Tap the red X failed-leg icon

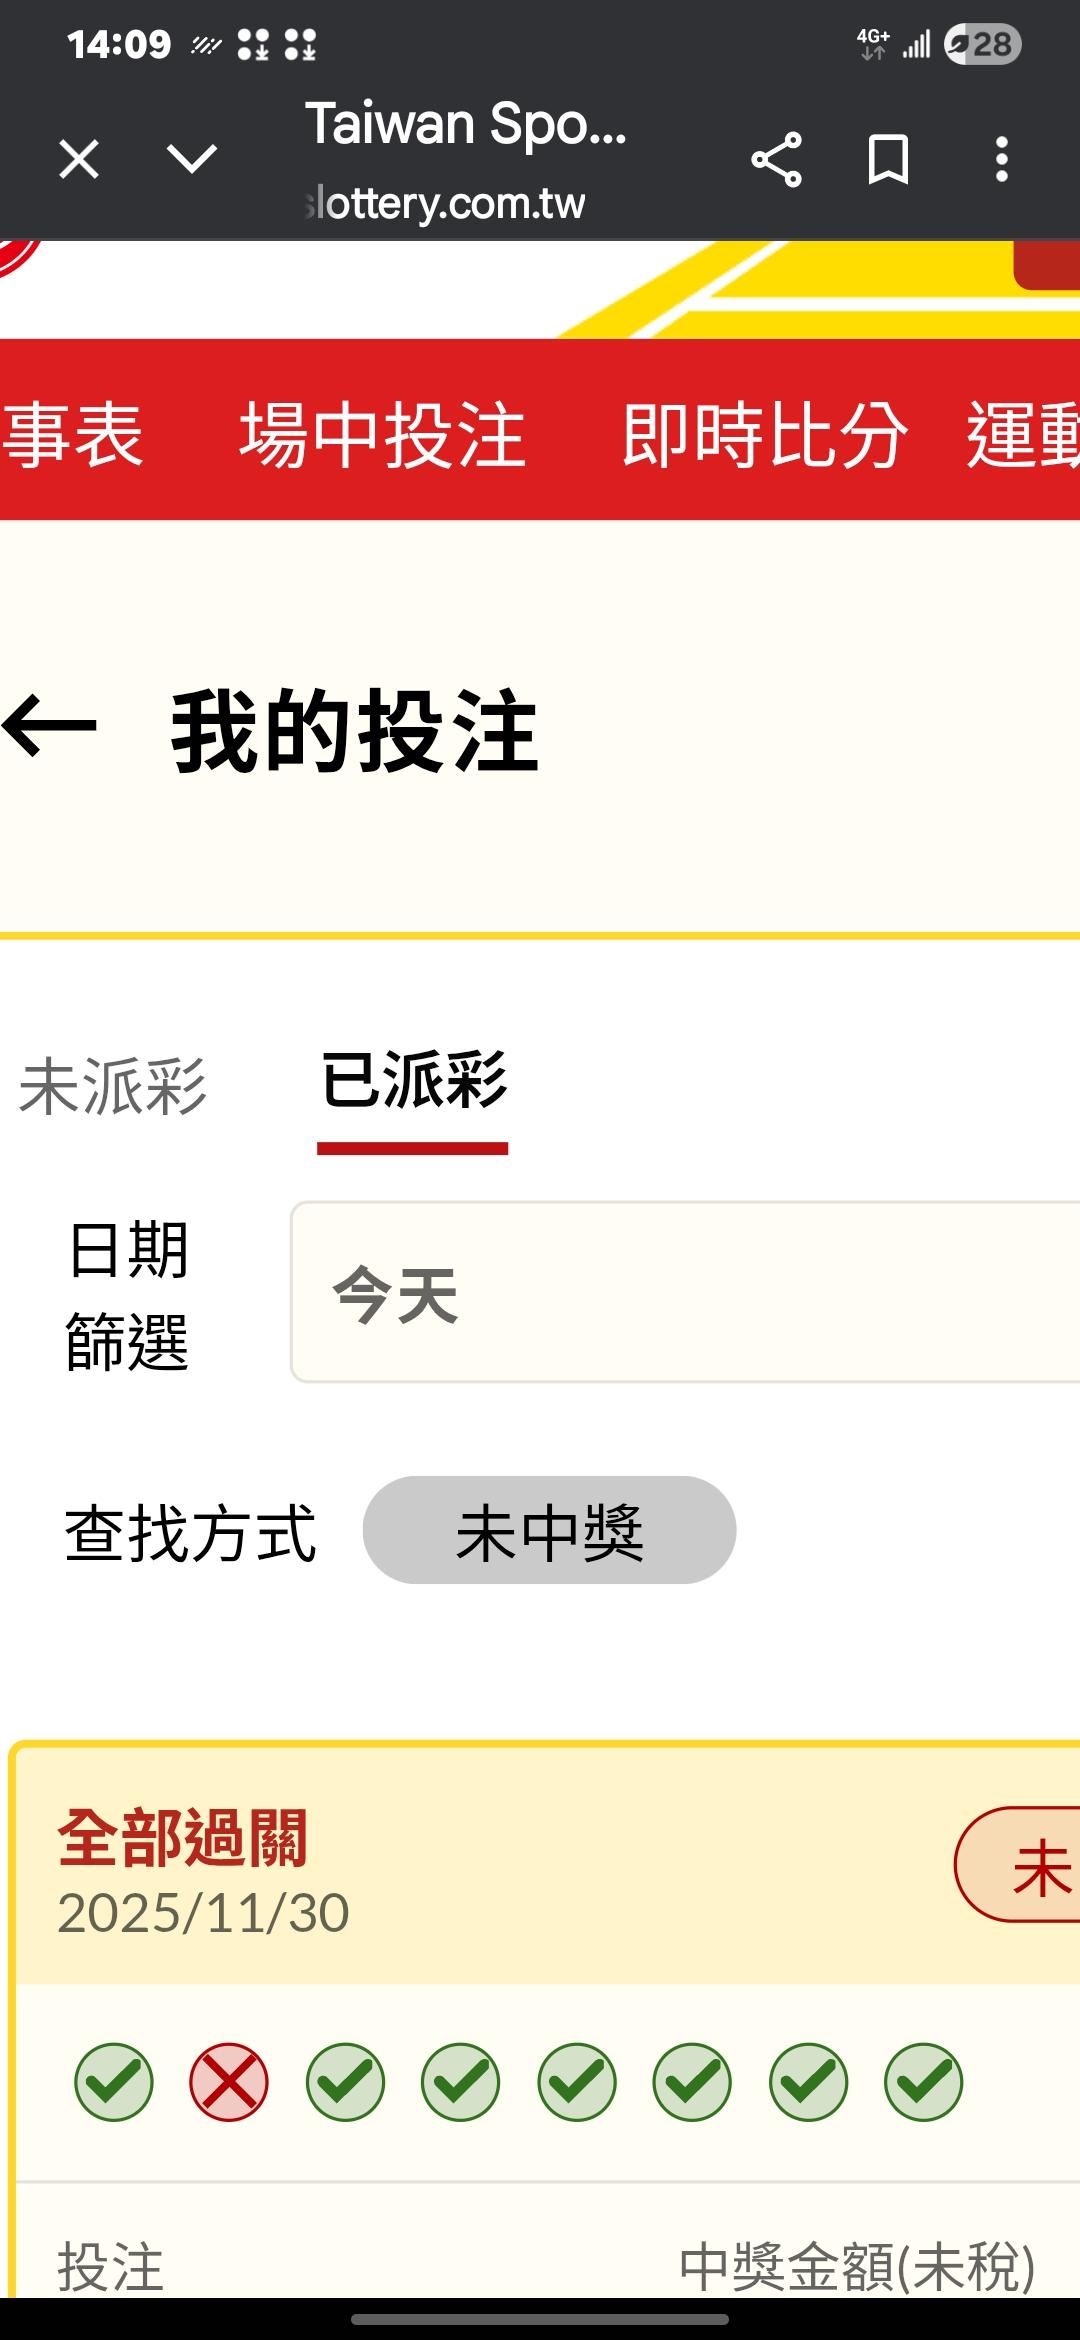click(229, 2082)
